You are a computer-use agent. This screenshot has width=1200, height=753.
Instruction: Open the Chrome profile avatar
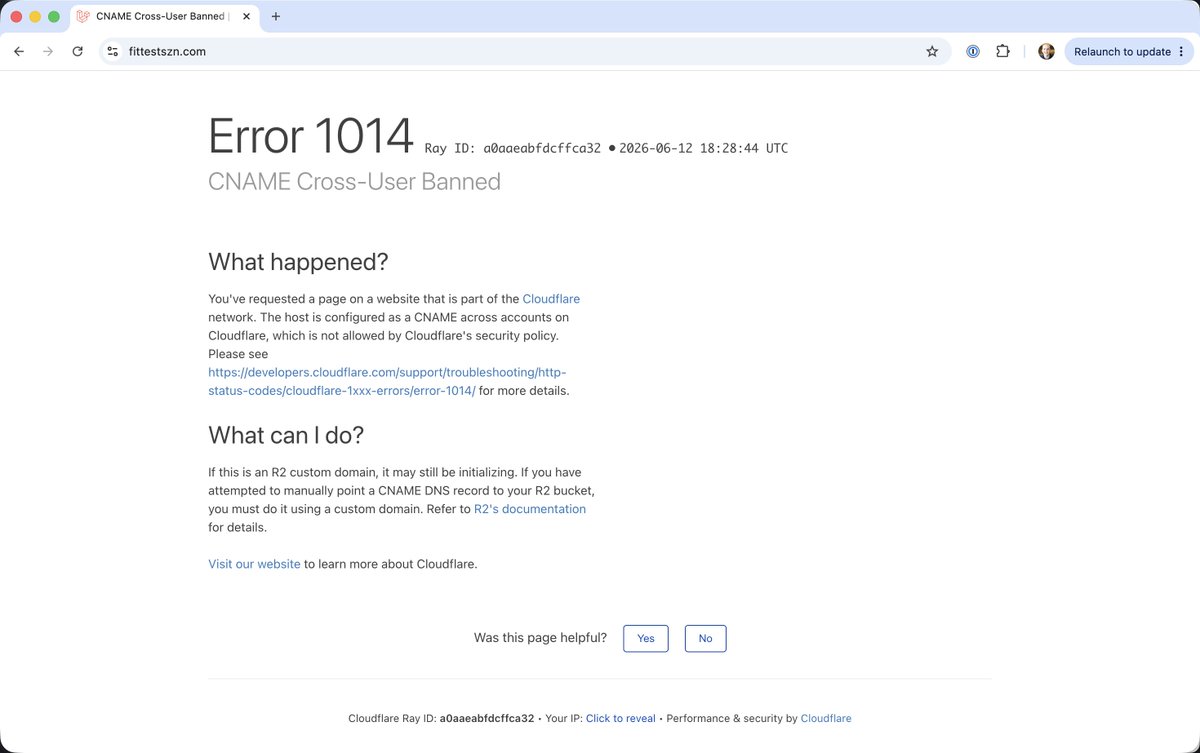point(1046,51)
